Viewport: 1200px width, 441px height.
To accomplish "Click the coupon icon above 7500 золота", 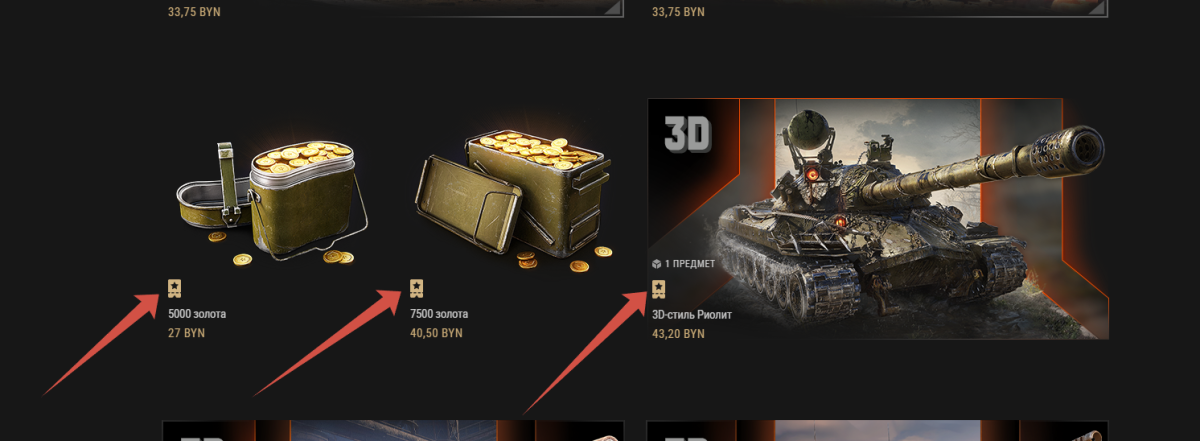I will 416,289.
